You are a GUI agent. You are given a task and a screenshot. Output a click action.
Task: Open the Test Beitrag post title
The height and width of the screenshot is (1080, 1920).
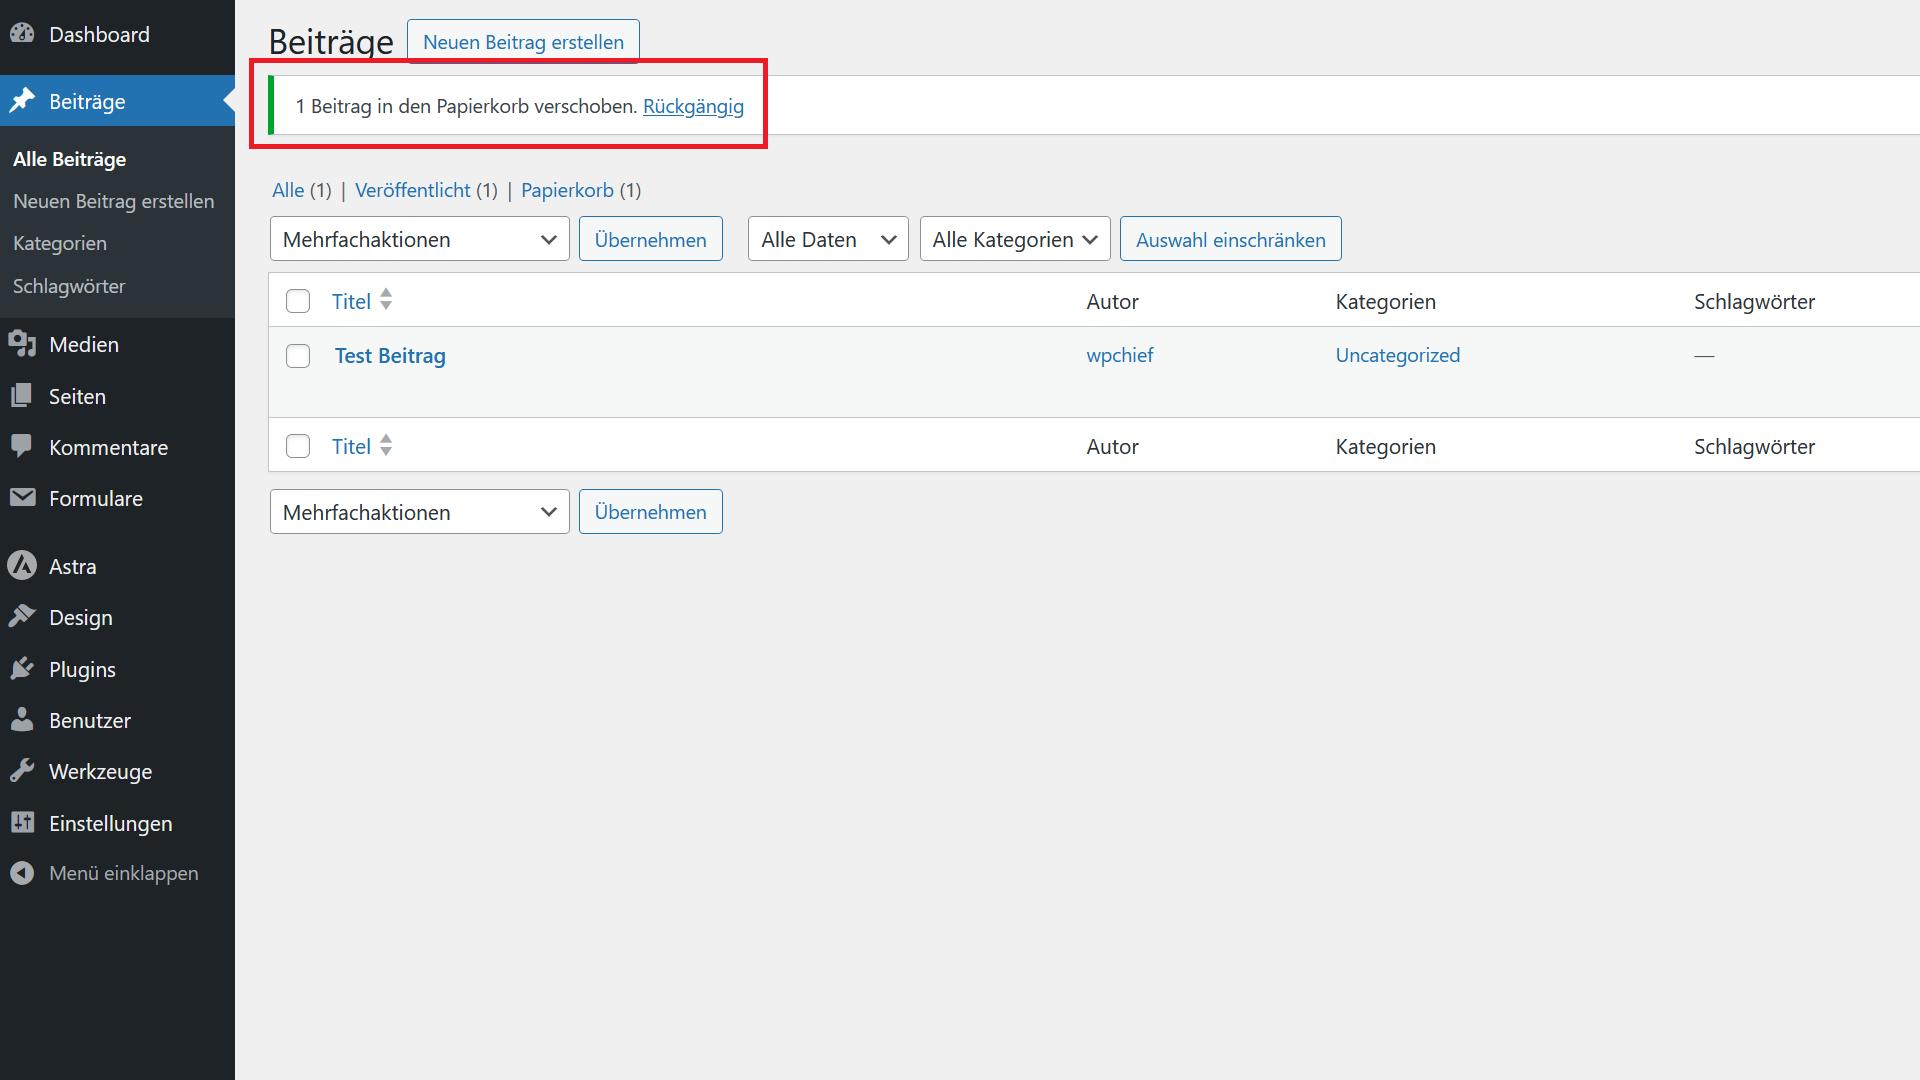click(x=390, y=356)
